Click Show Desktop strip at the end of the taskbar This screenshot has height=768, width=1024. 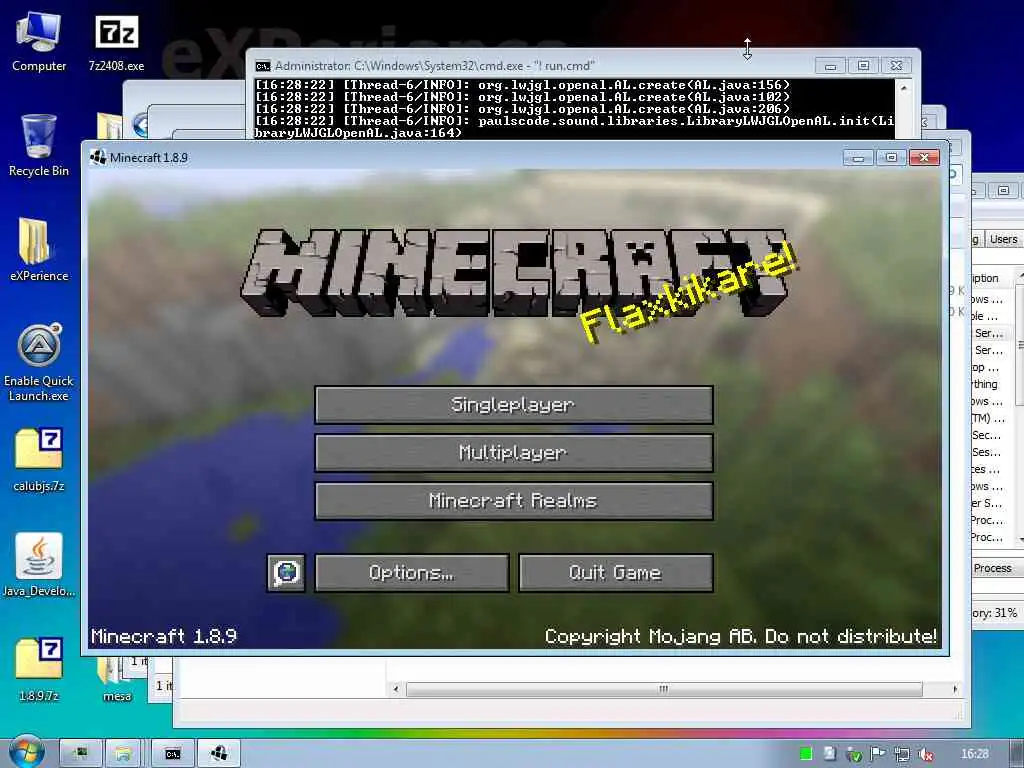pyautogui.click(x=1017, y=754)
